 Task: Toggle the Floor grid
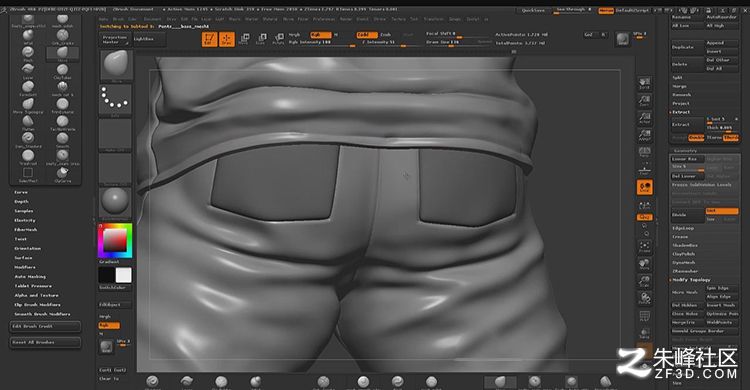pos(644,169)
